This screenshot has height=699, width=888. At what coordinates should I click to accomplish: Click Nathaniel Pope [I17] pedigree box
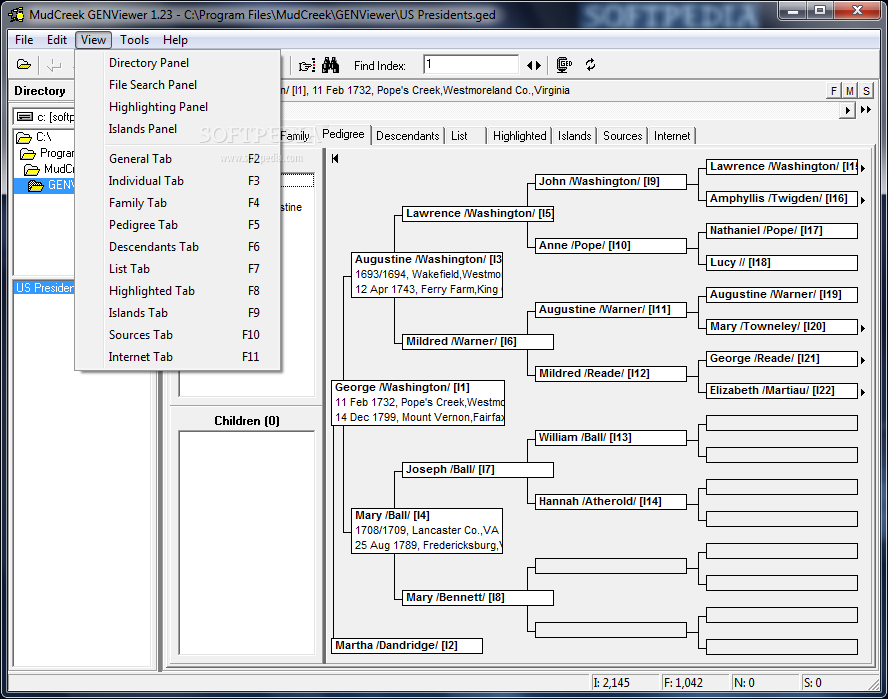(x=782, y=231)
